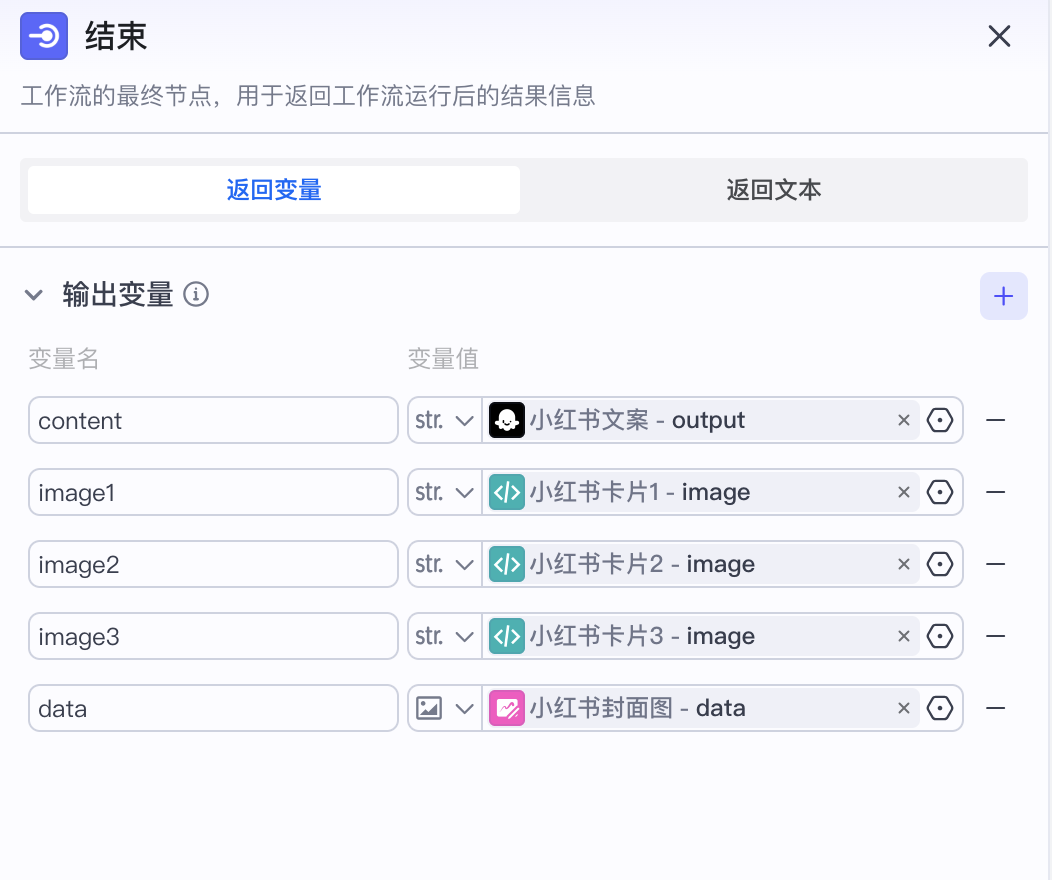1052x880 pixels.
Task: Open the image type dropdown for data
Action: (x=443, y=708)
